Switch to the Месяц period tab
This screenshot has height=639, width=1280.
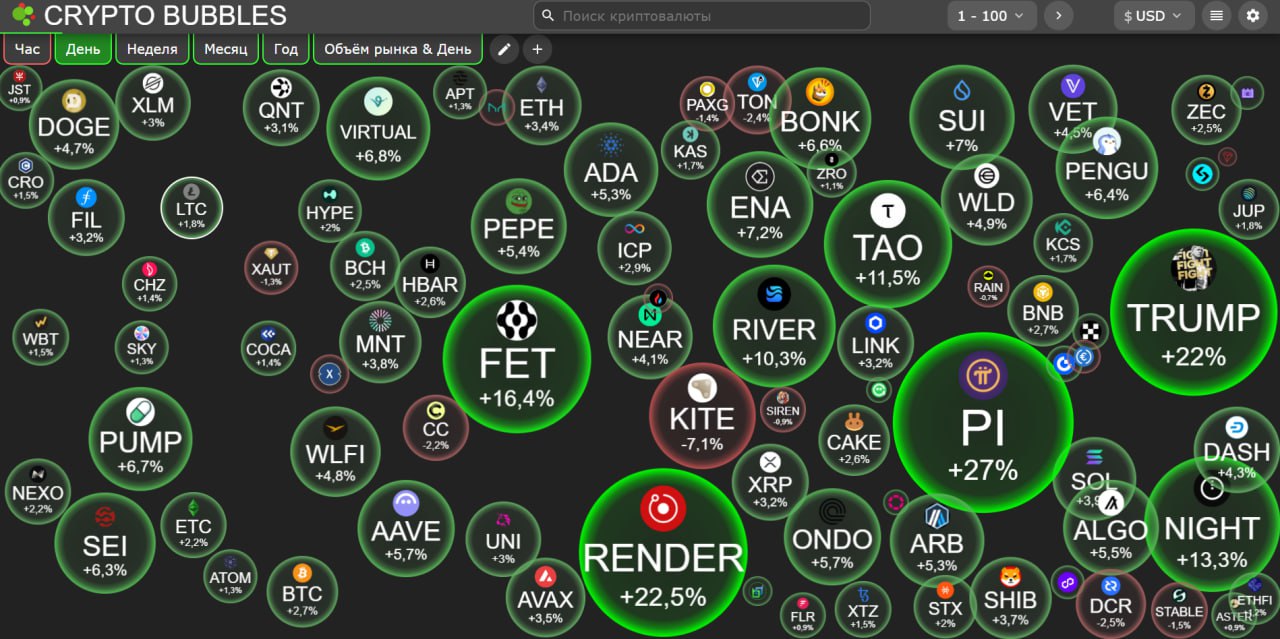click(x=225, y=49)
